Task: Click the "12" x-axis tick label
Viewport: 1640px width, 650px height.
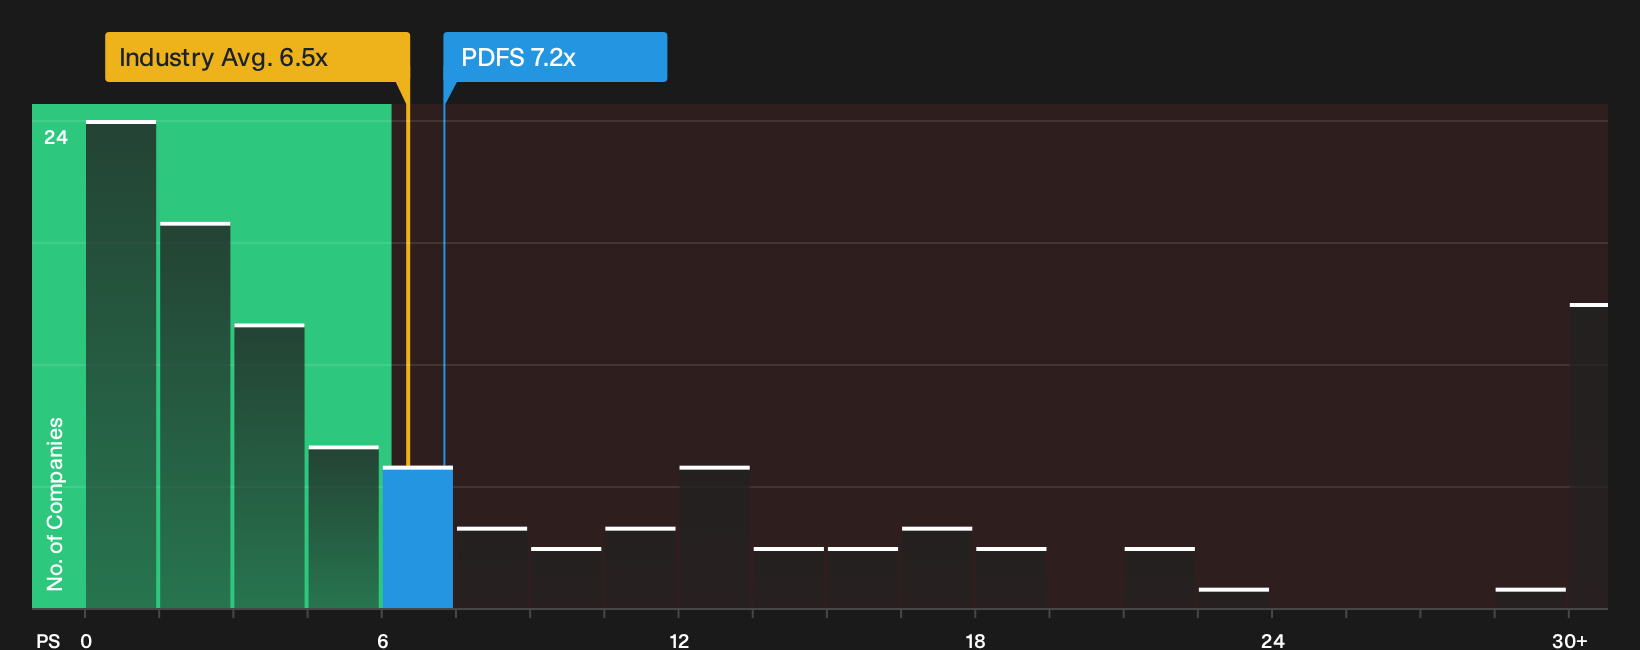Action: tap(679, 641)
